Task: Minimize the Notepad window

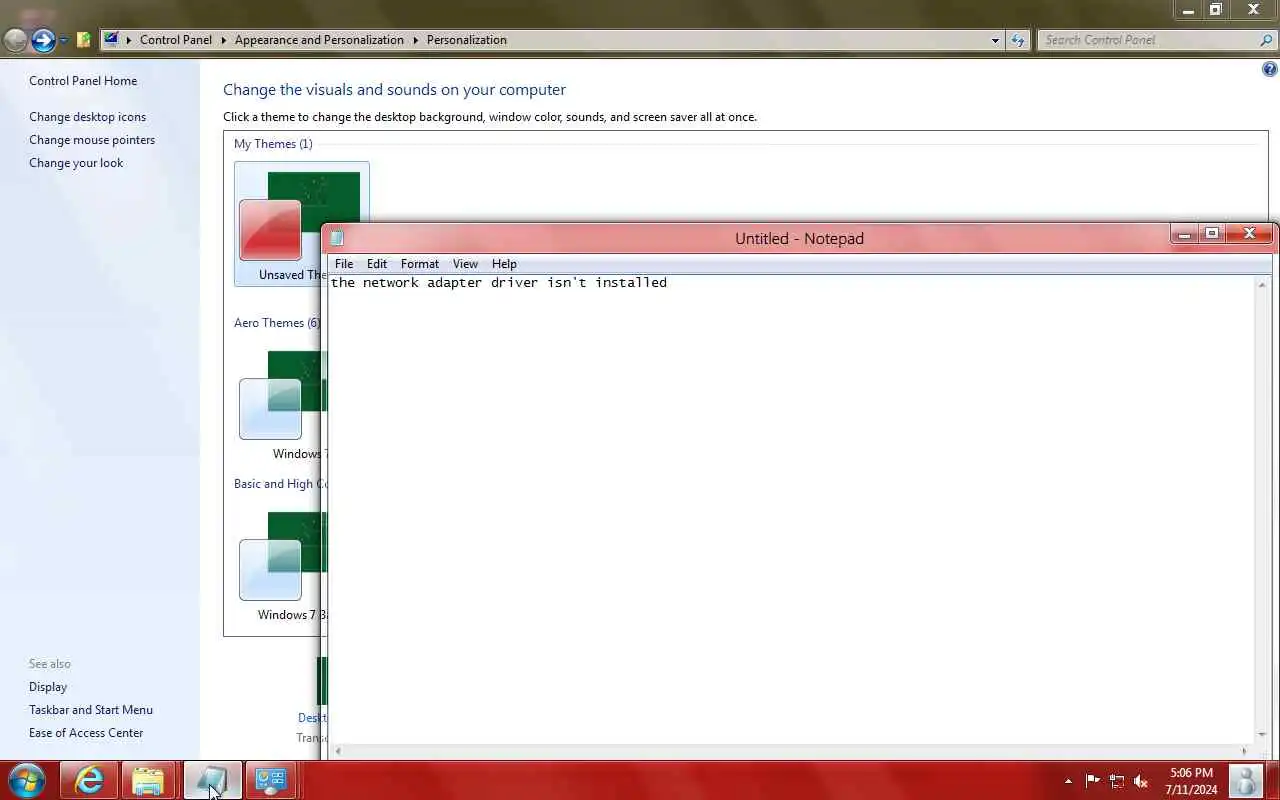Action: (1184, 234)
